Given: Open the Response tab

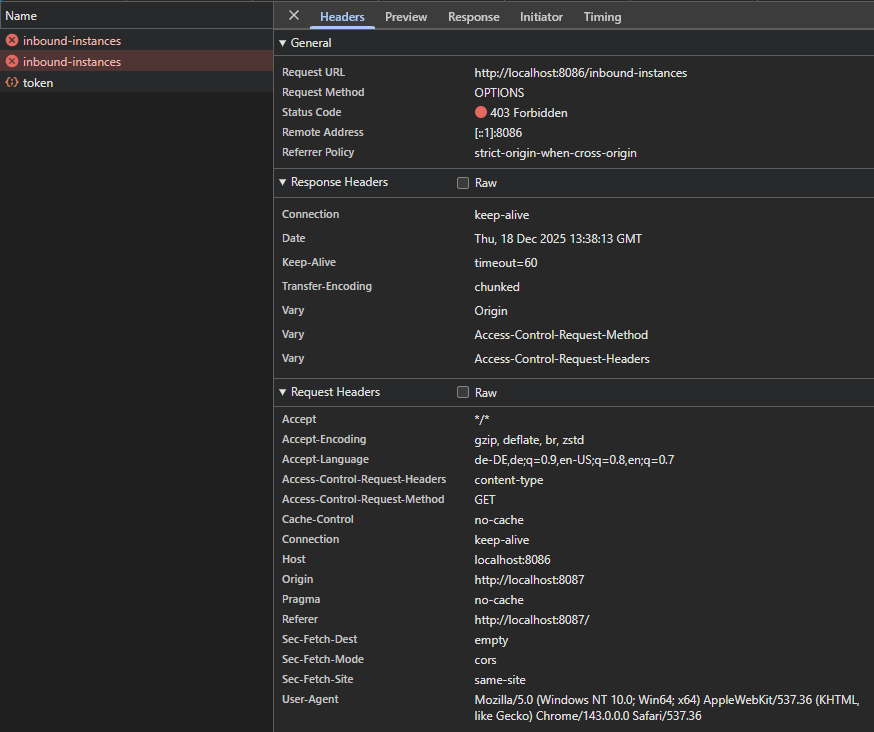Looking at the screenshot, I should (x=473, y=17).
